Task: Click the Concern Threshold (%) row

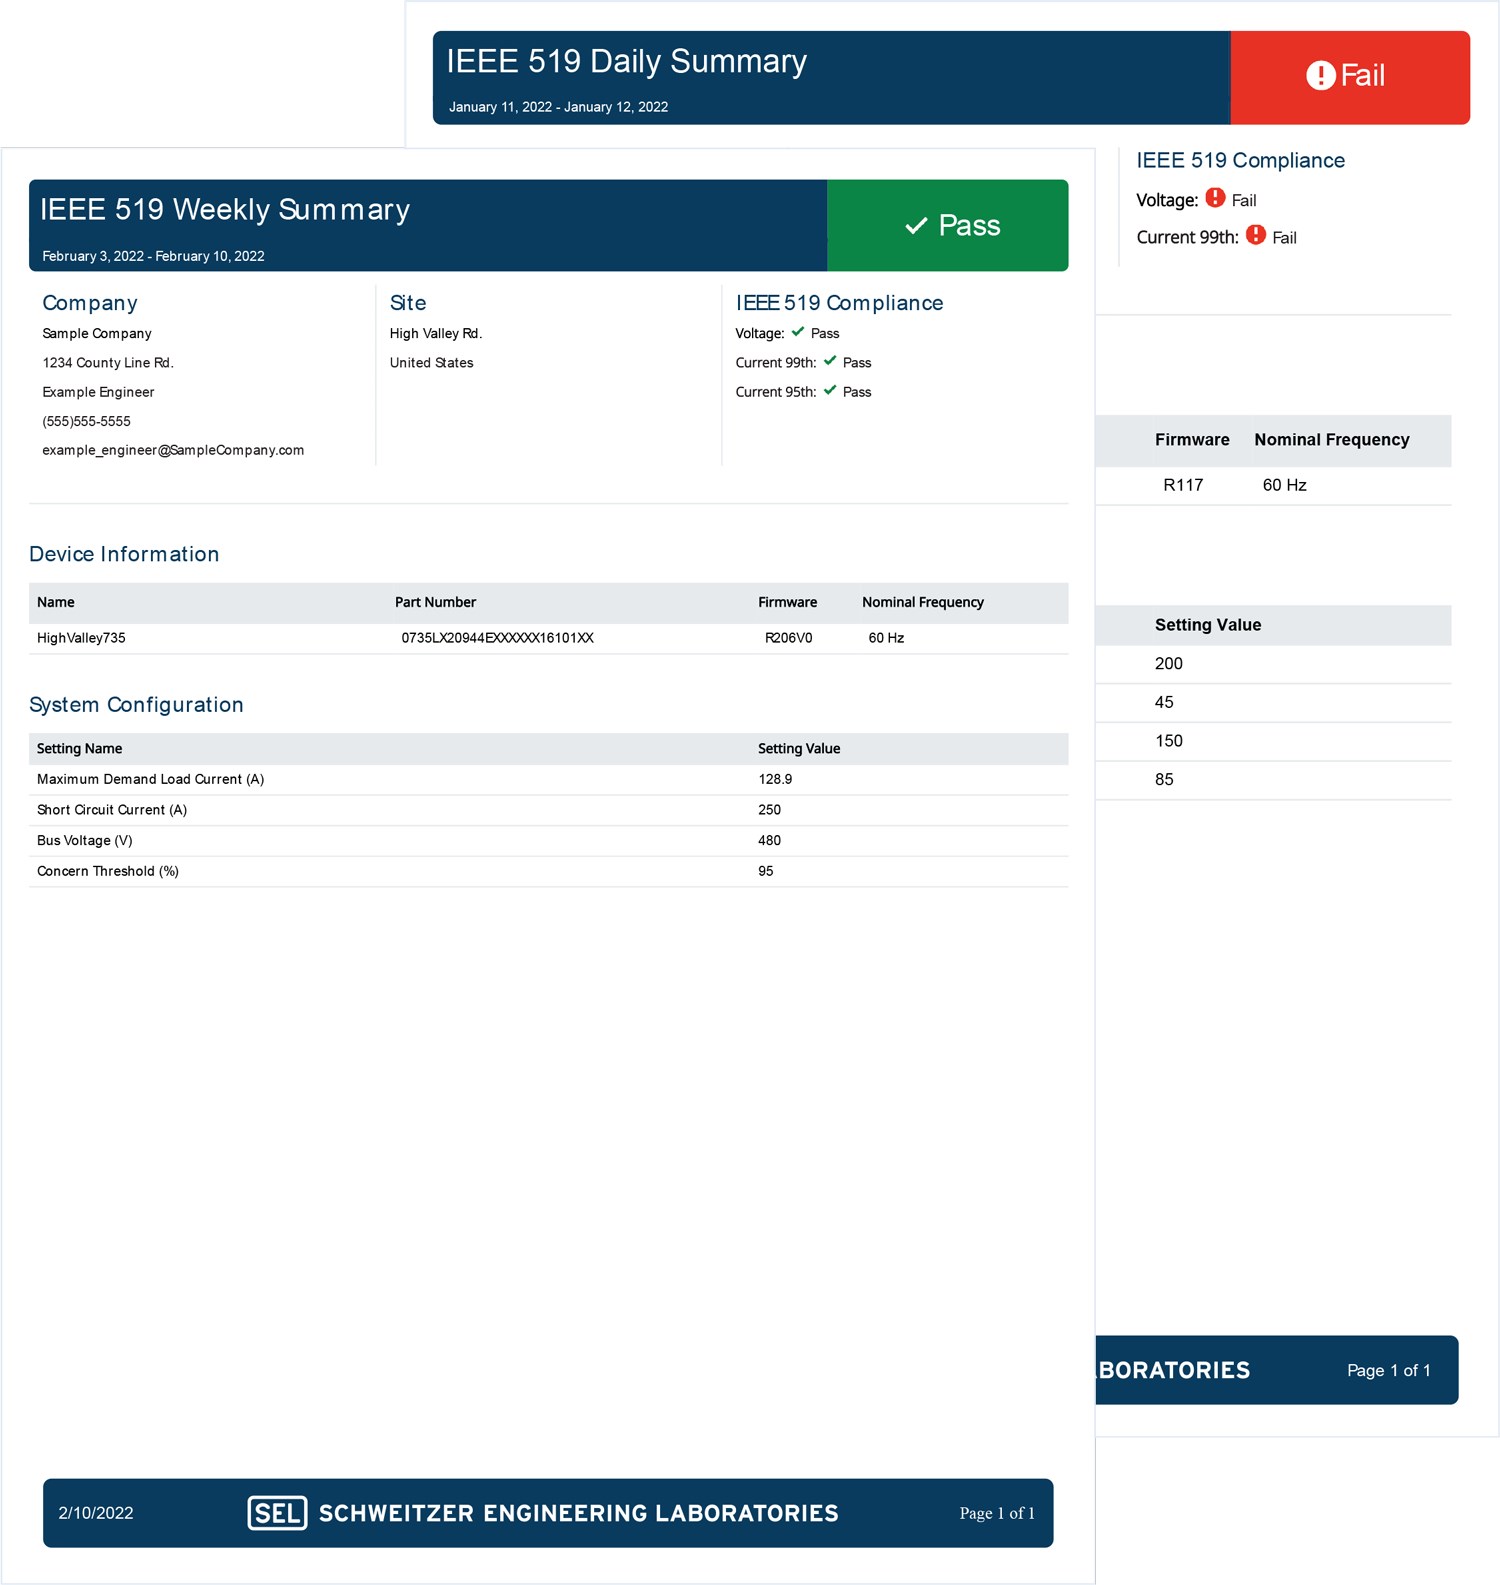Action: 549,873
